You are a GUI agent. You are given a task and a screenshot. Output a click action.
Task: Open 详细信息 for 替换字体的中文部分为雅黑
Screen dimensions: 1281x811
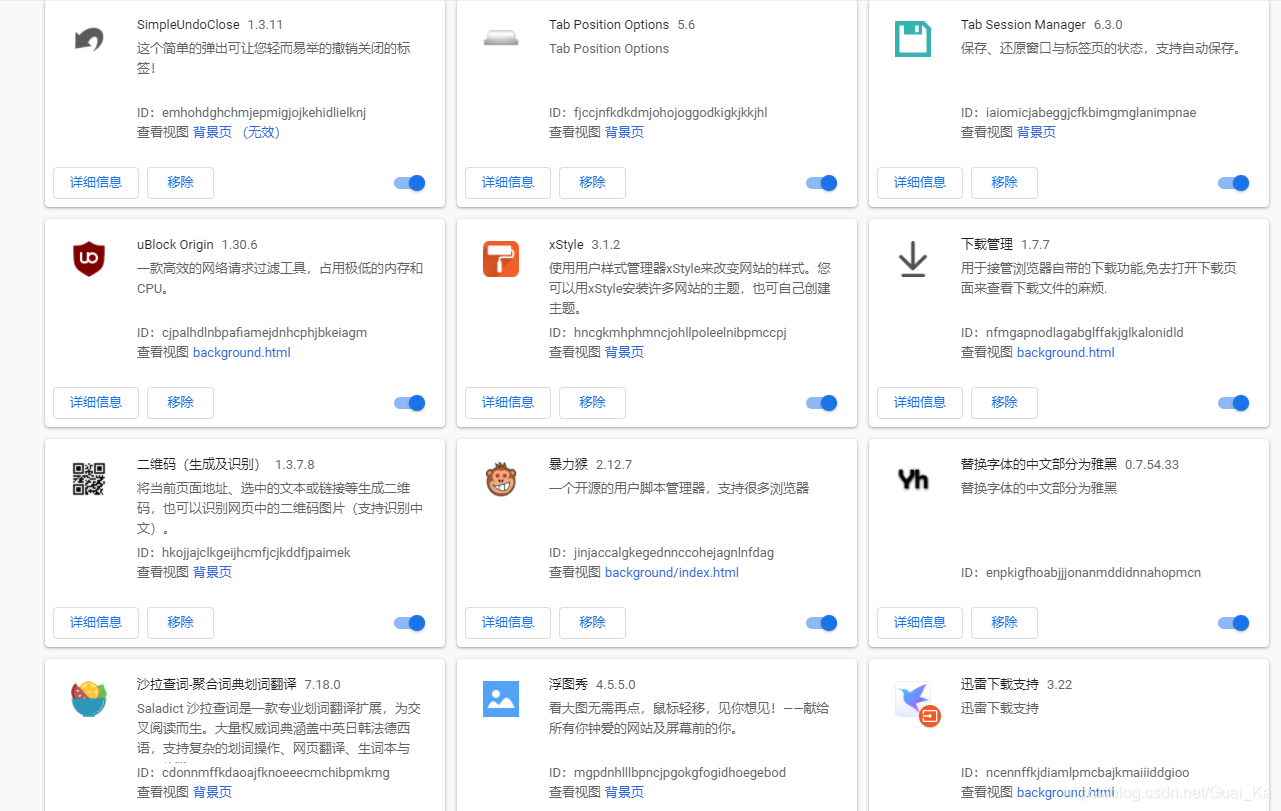coord(920,623)
